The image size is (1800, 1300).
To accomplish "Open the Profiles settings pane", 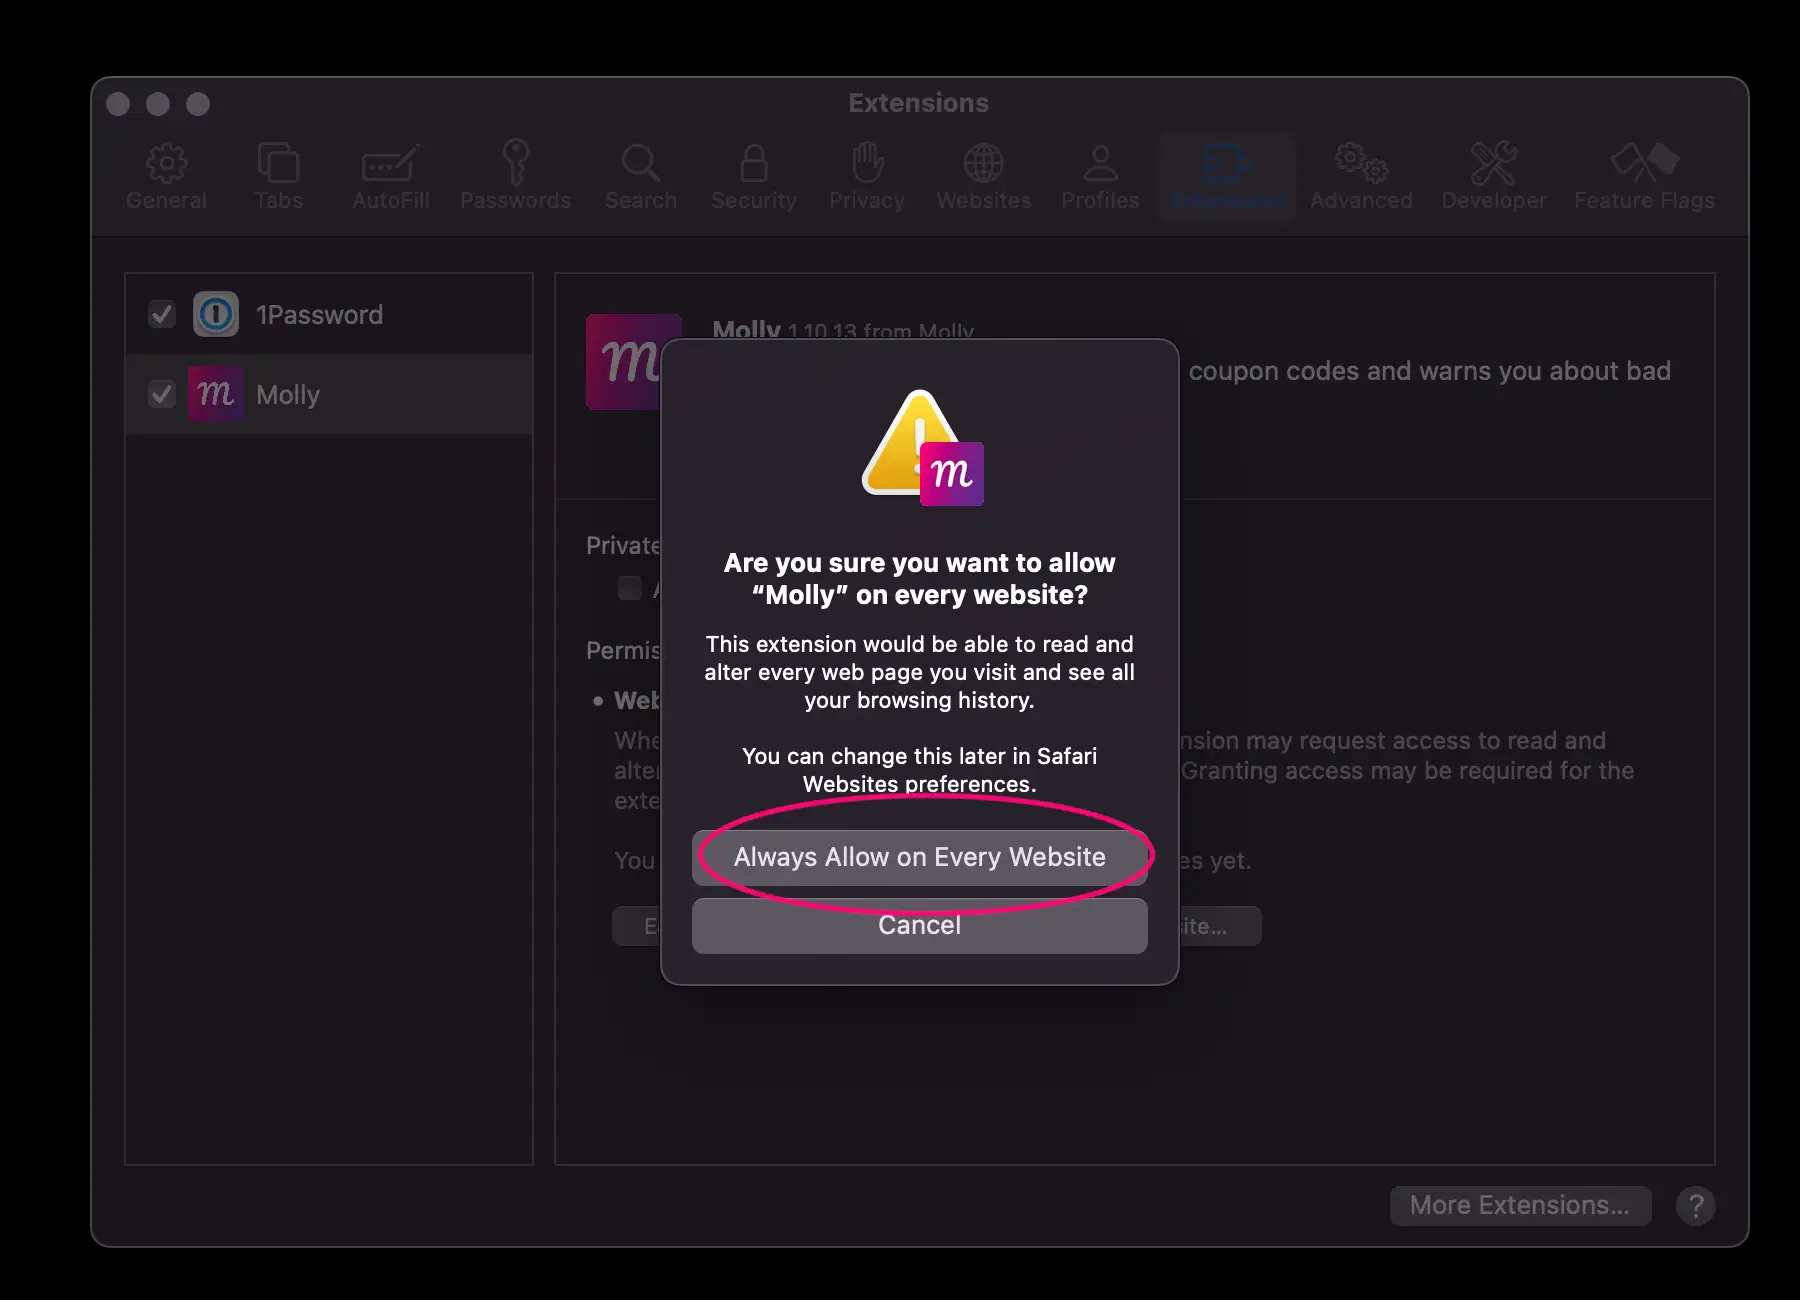I will [1100, 176].
